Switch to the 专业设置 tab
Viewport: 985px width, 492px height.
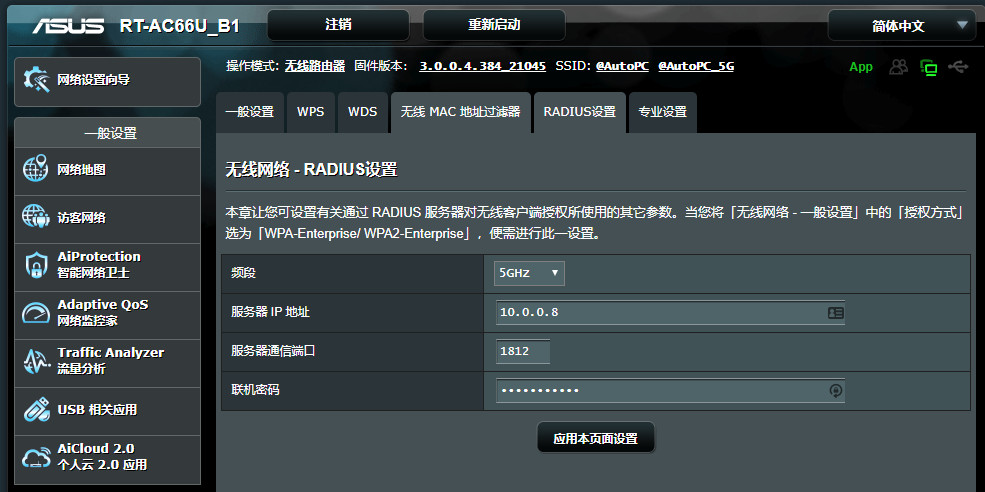pos(662,112)
